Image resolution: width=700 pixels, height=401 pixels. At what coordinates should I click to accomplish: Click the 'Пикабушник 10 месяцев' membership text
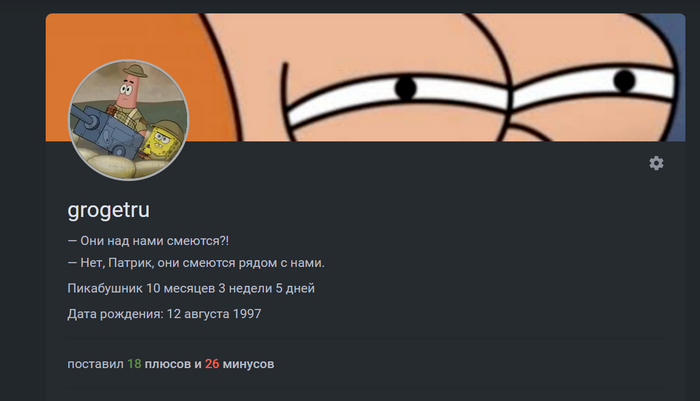pos(191,288)
